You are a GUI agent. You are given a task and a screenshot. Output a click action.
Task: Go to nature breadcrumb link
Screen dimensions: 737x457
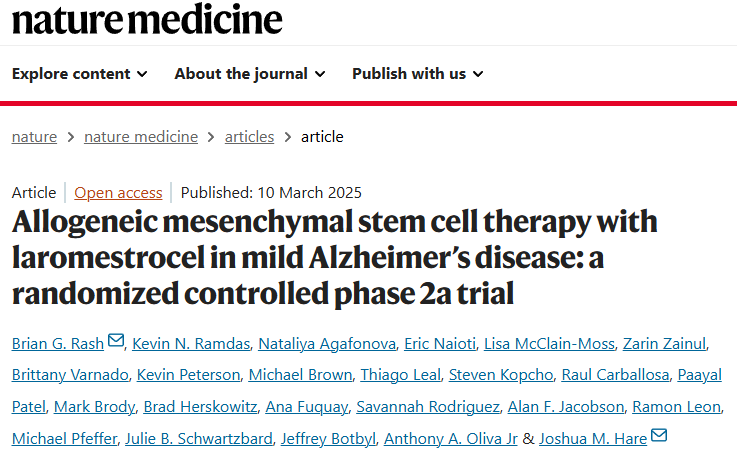[34, 137]
